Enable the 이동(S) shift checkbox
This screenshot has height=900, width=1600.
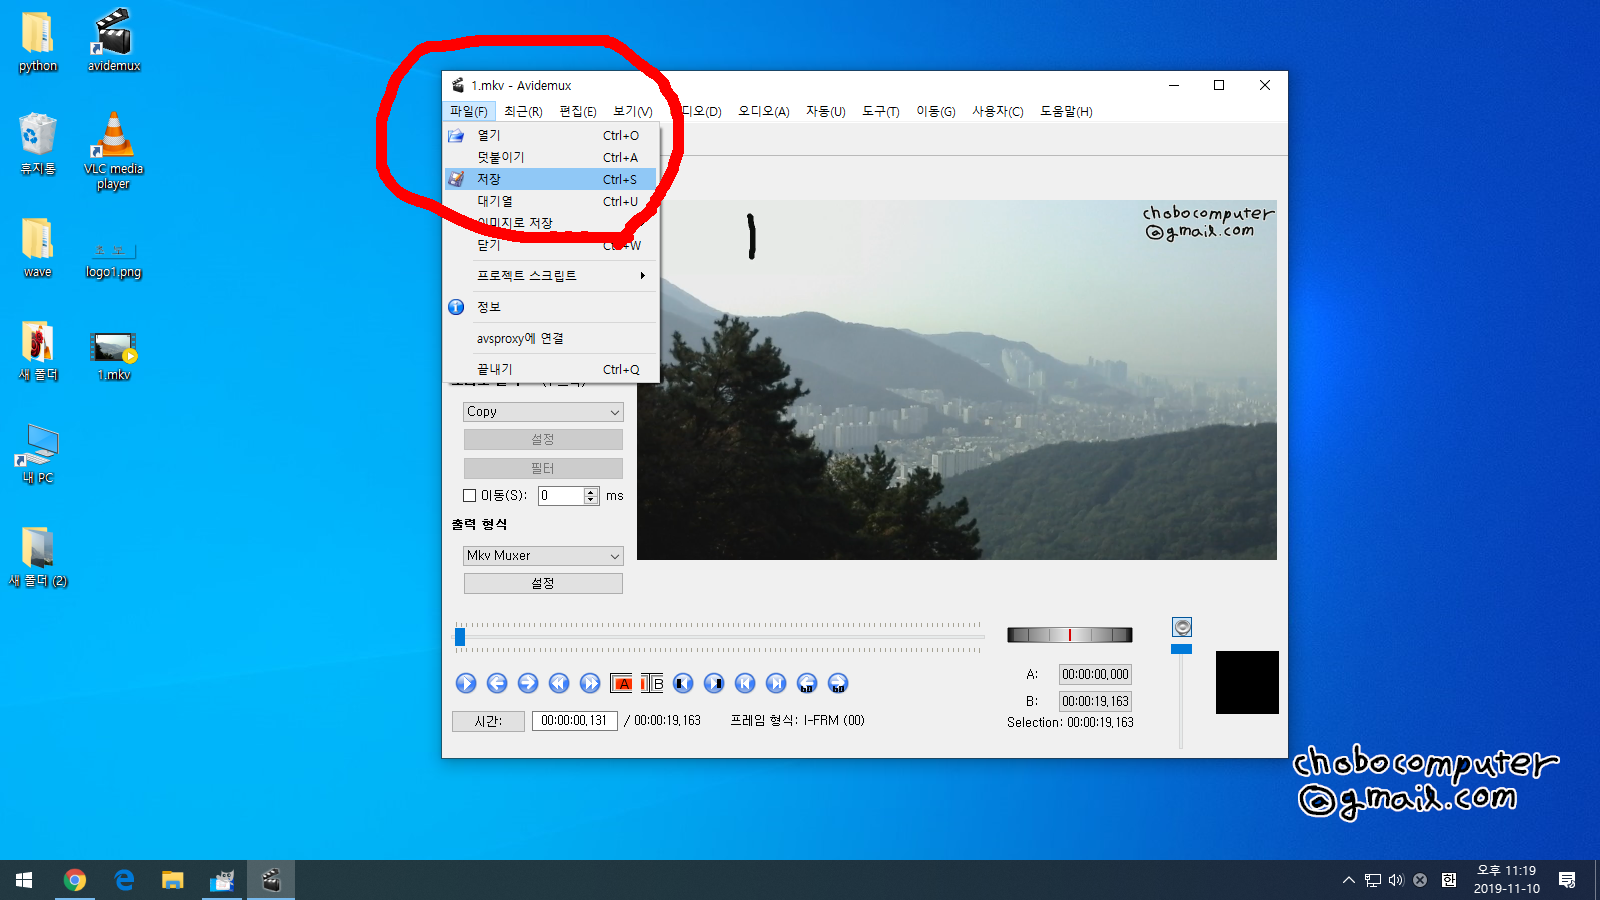pos(469,495)
